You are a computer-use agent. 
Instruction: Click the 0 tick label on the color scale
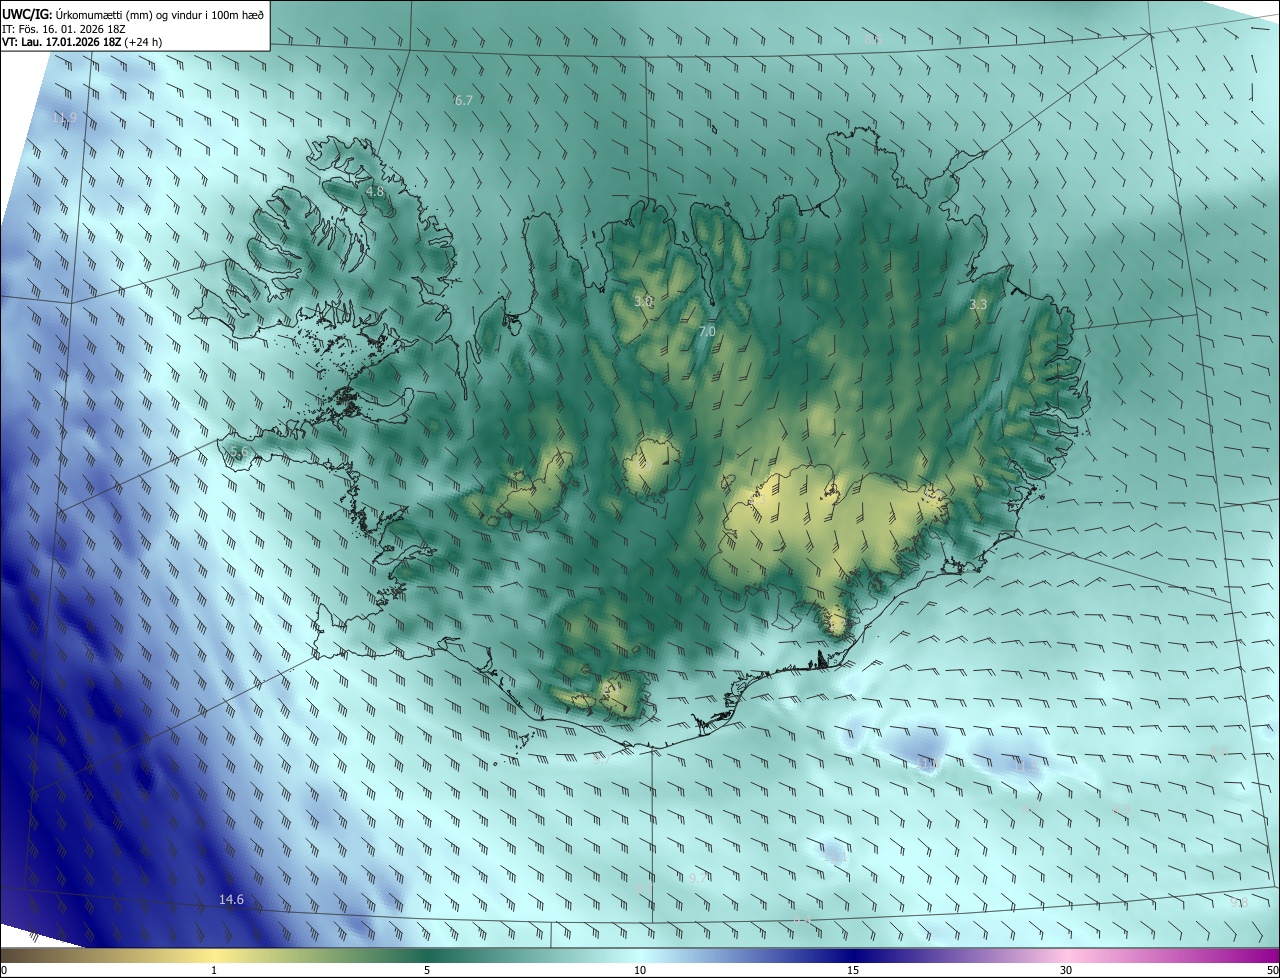[4, 970]
